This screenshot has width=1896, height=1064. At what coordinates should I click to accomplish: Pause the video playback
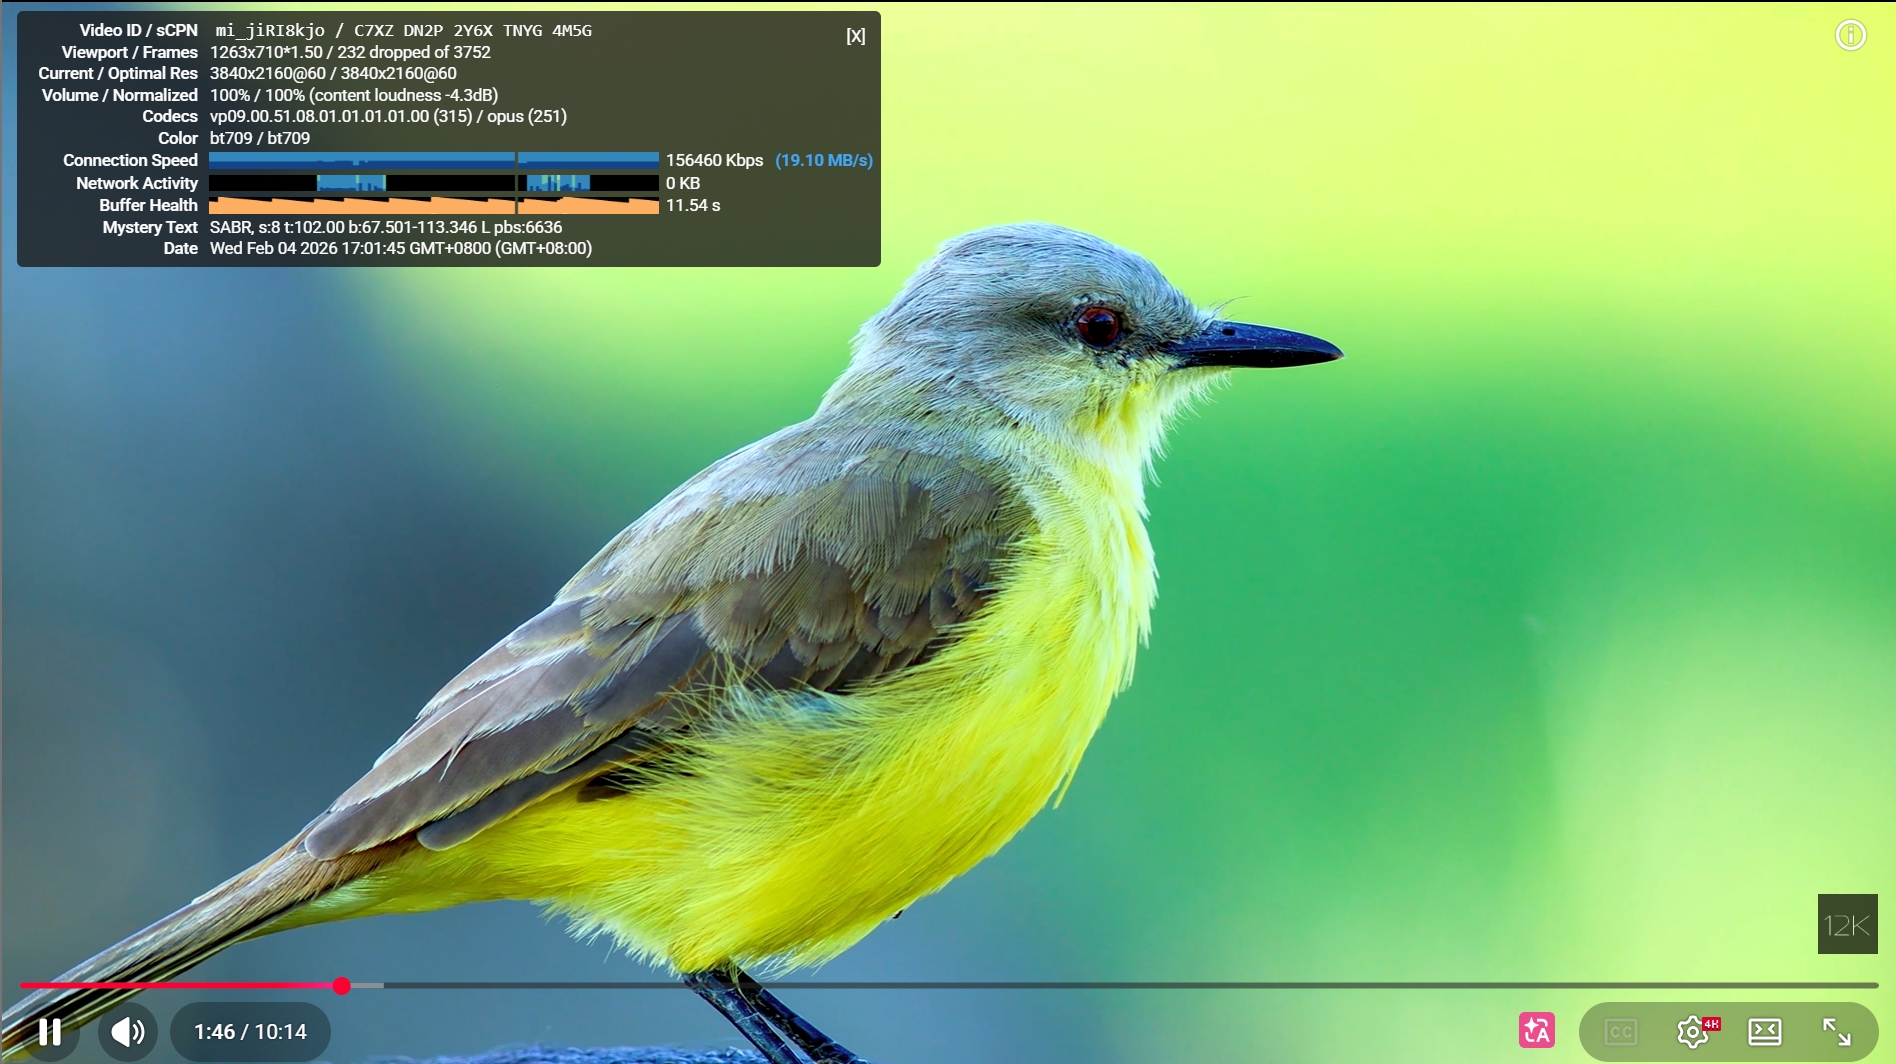(50, 1032)
